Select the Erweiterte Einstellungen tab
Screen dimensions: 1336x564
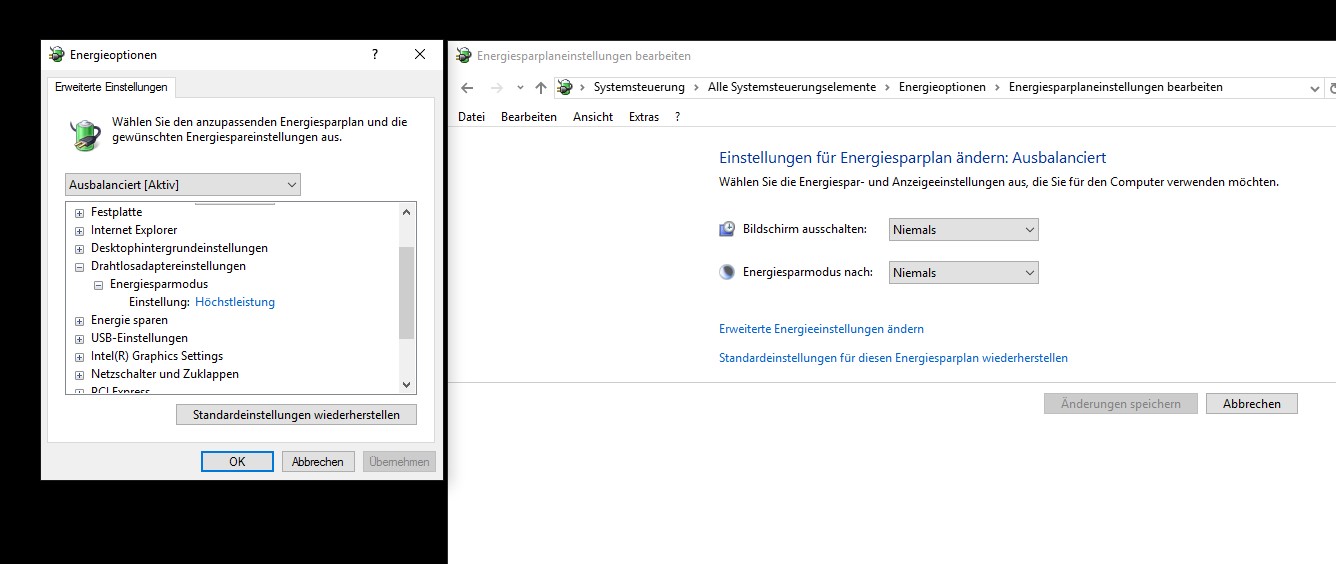click(111, 87)
